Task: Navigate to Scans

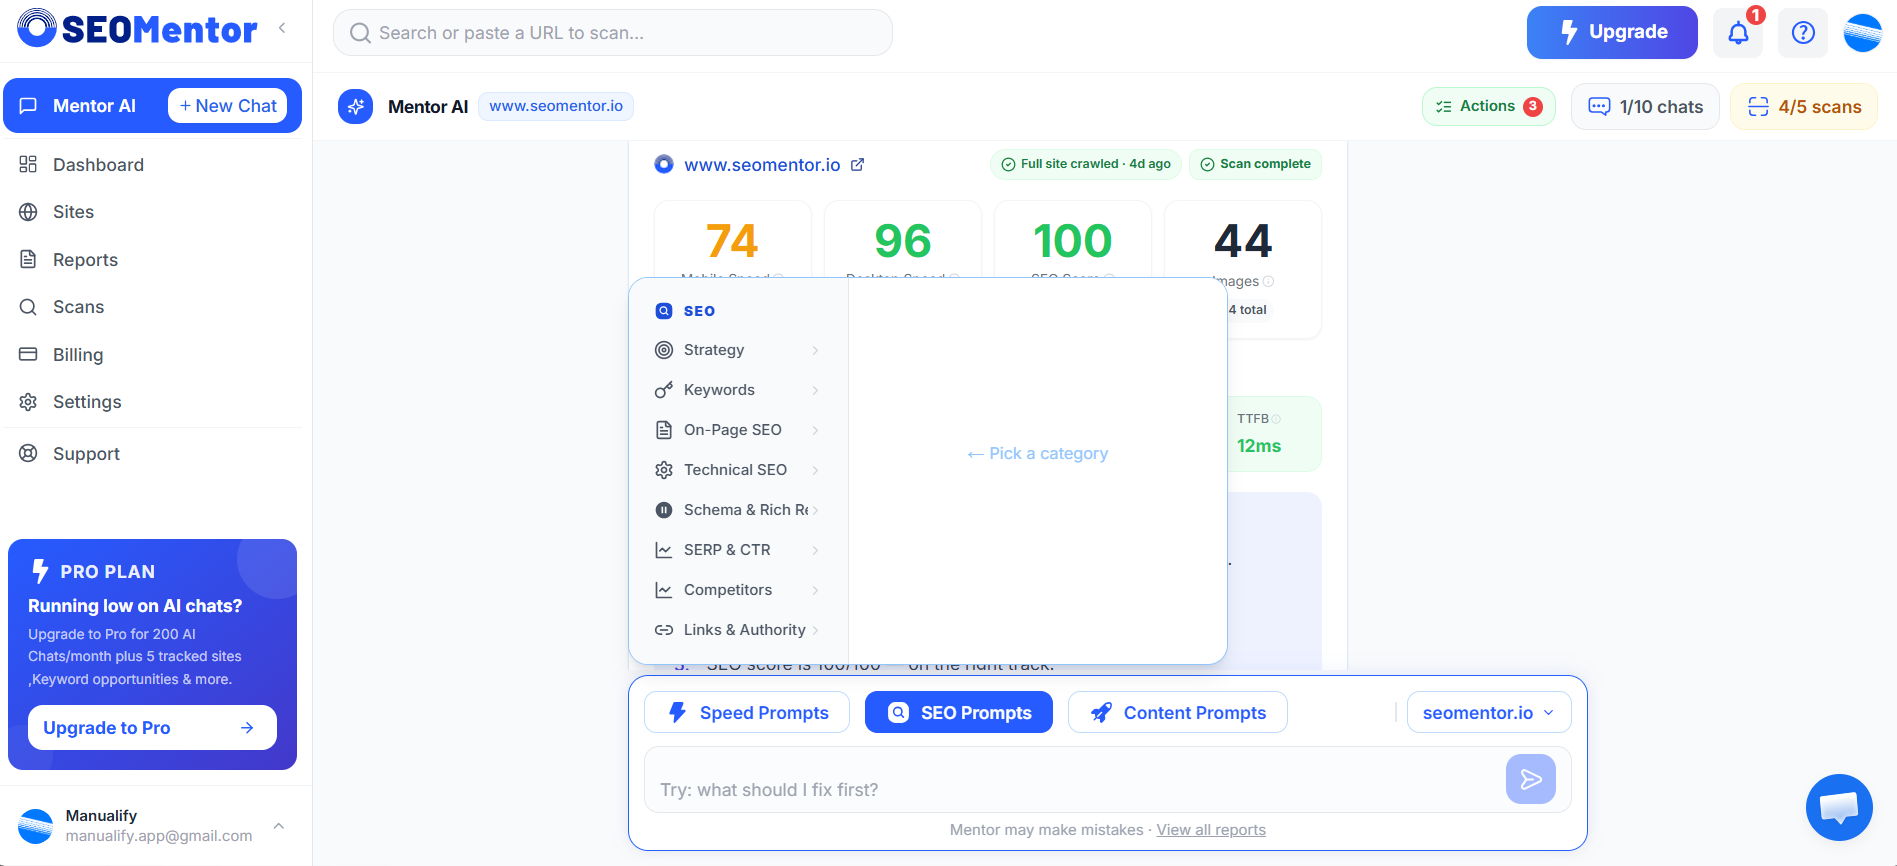Action: (152, 307)
